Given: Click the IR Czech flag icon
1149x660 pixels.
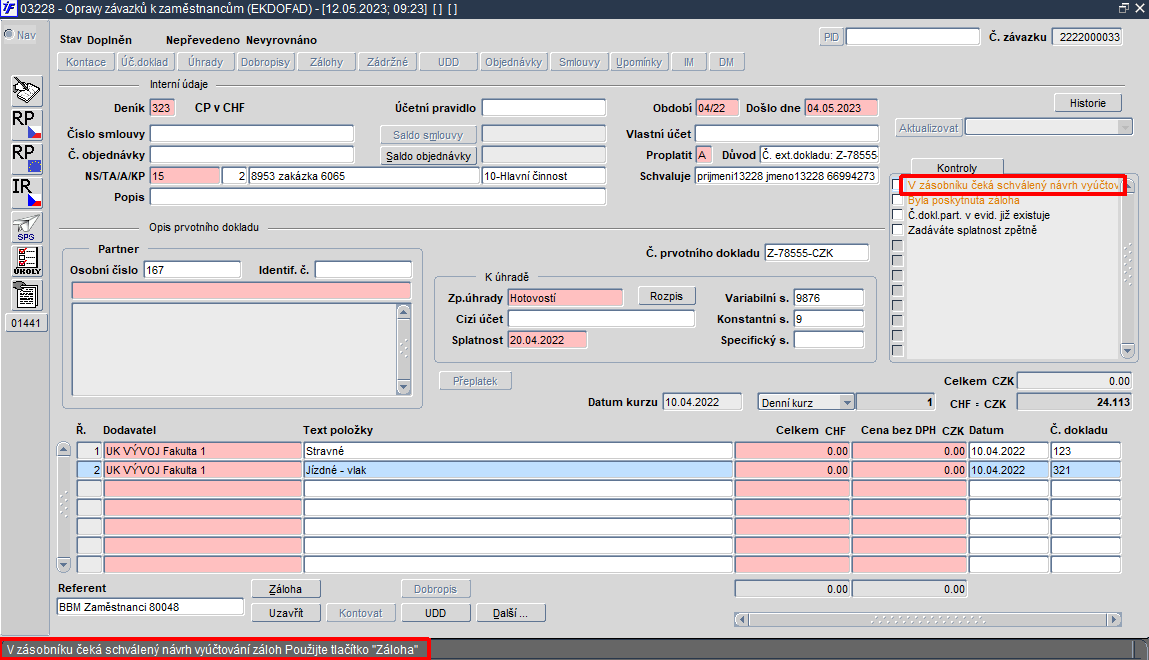Looking at the screenshot, I should (x=26, y=192).
